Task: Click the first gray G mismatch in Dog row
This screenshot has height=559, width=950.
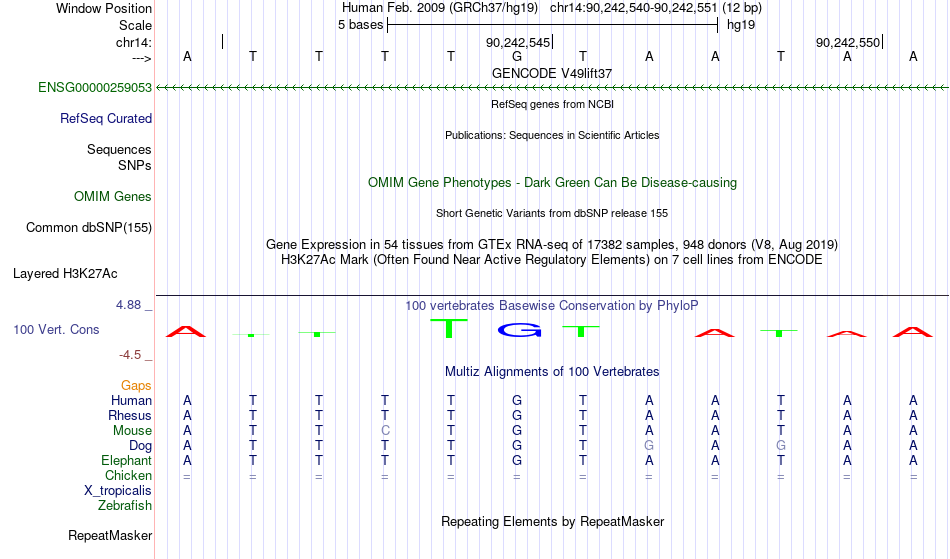Action: click(x=649, y=446)
